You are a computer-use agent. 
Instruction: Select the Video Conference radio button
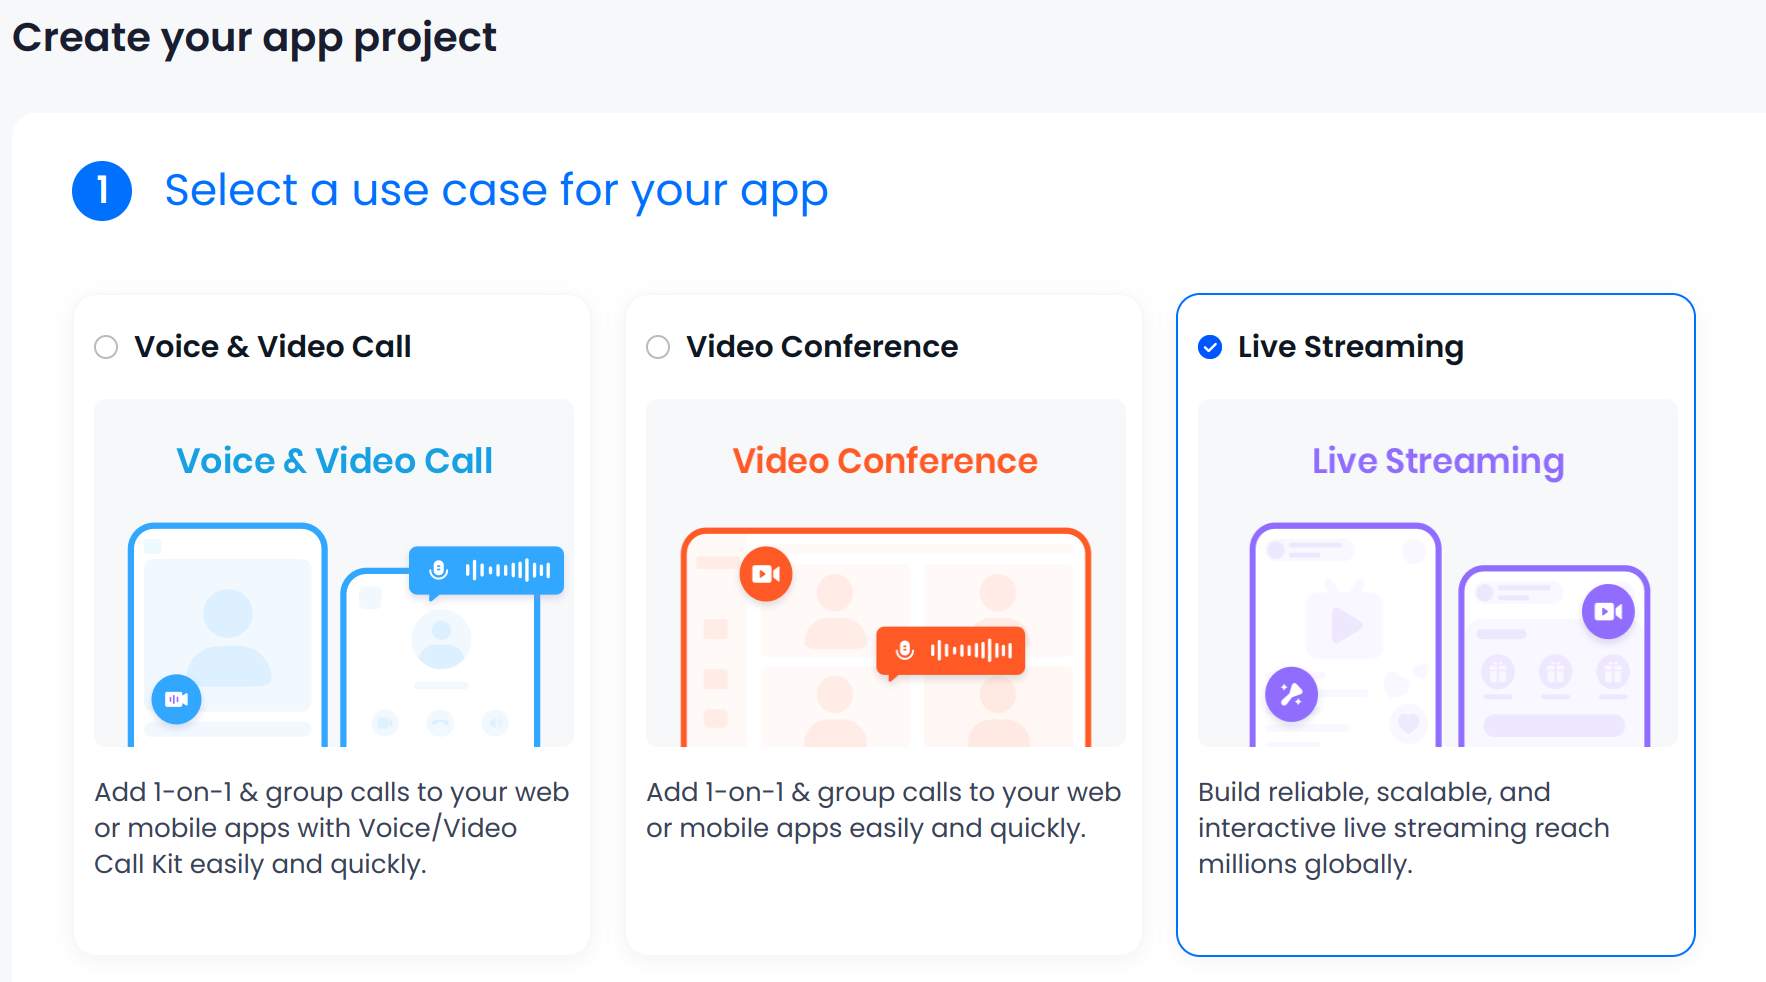[658, 347]
